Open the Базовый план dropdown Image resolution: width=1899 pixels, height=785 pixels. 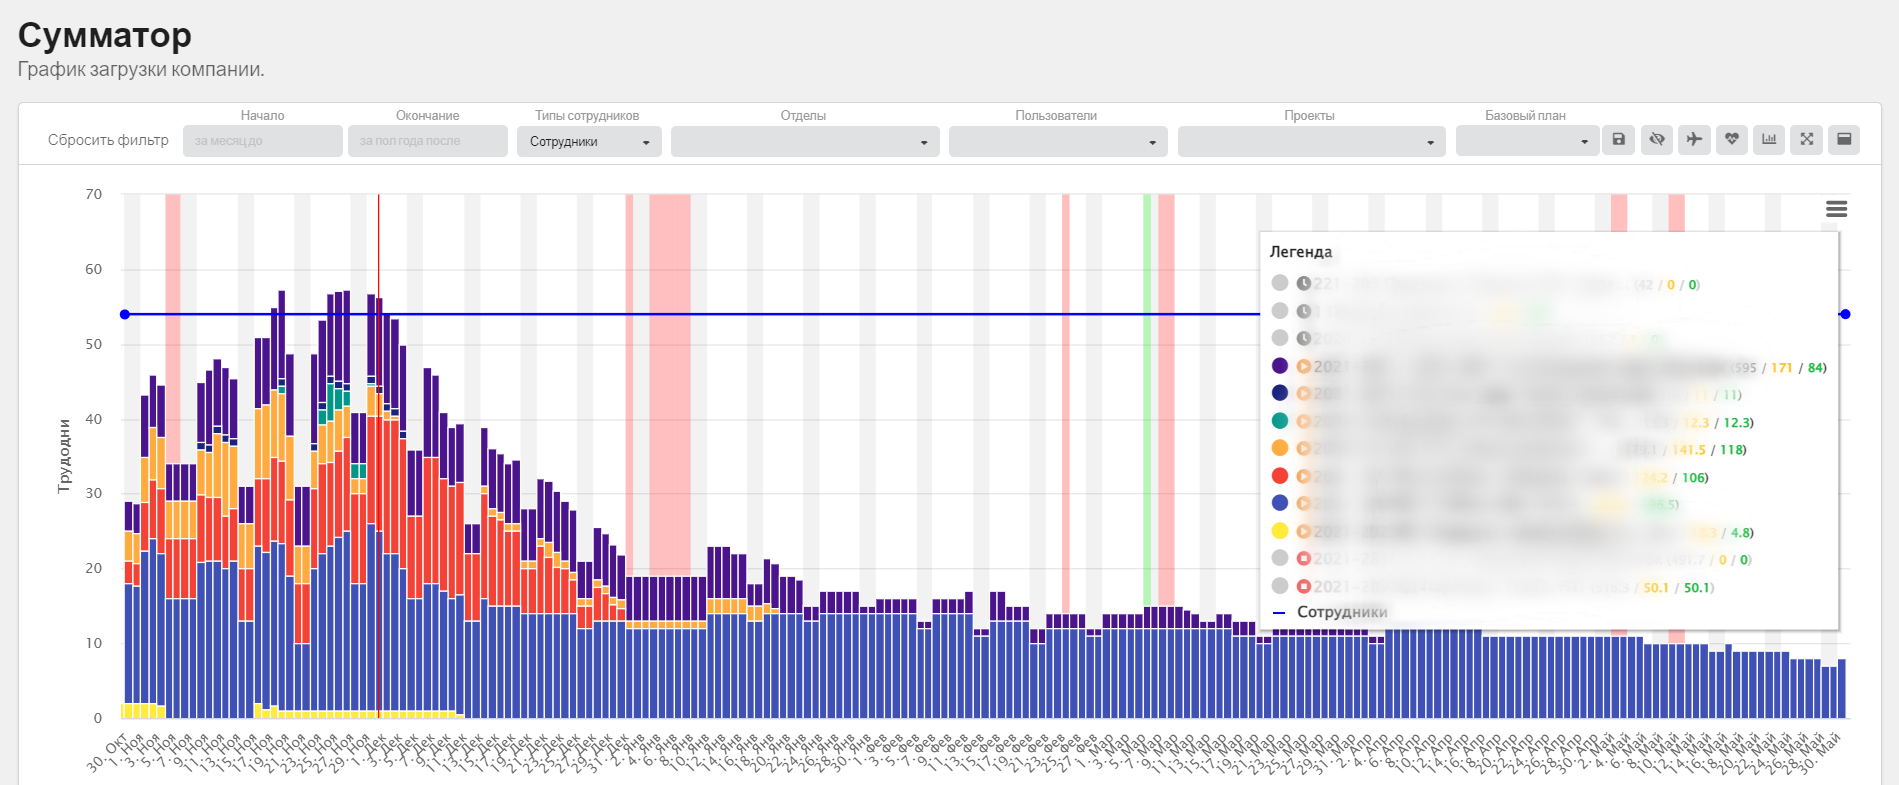1528,141
